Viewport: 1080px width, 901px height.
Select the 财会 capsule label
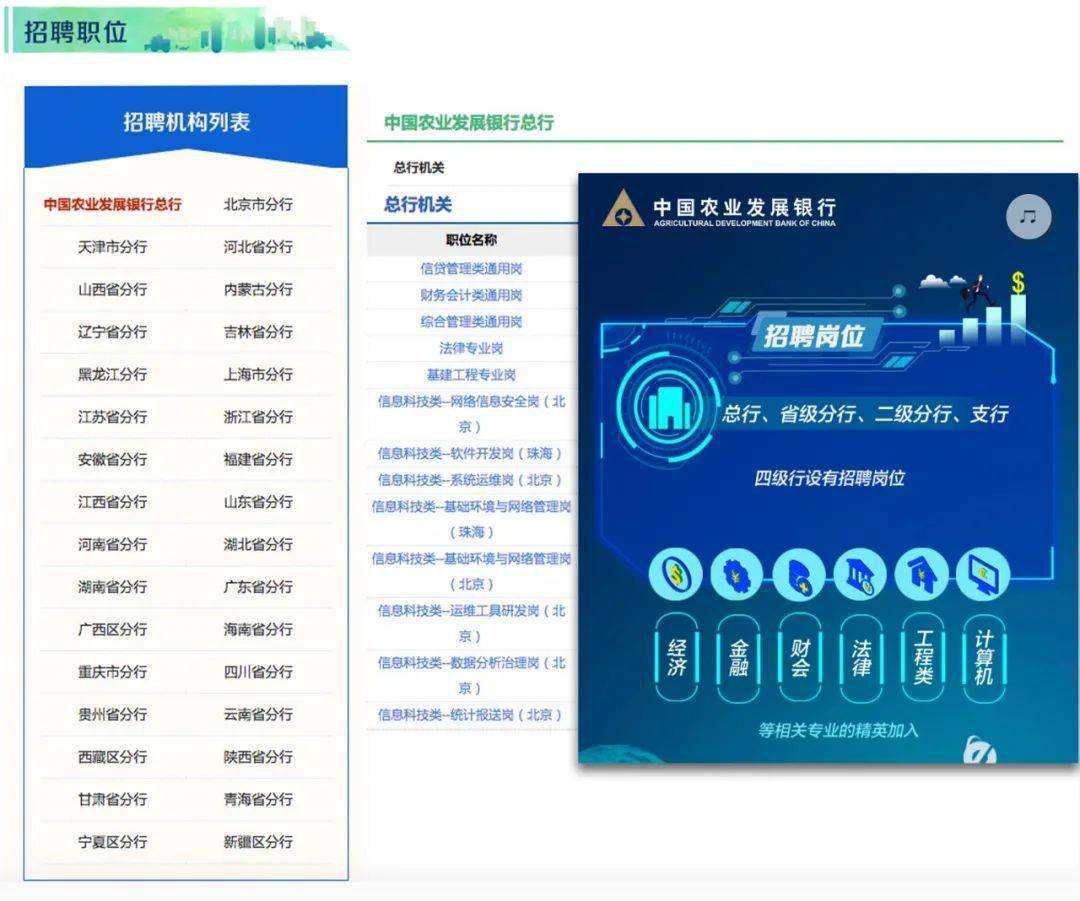click(800, 658)
